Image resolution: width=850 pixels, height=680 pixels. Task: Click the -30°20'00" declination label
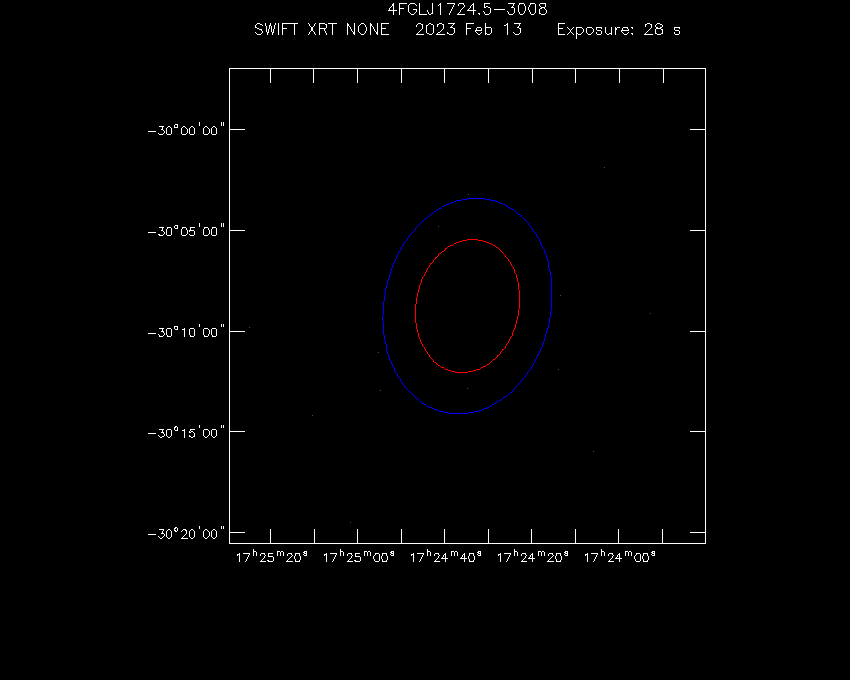186,534
